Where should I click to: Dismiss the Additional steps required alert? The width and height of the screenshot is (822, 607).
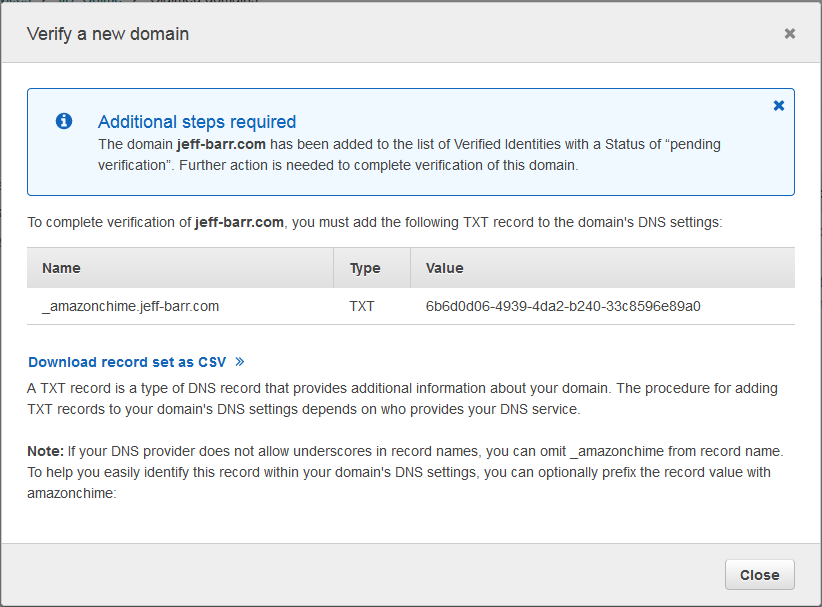coord(779,106)
